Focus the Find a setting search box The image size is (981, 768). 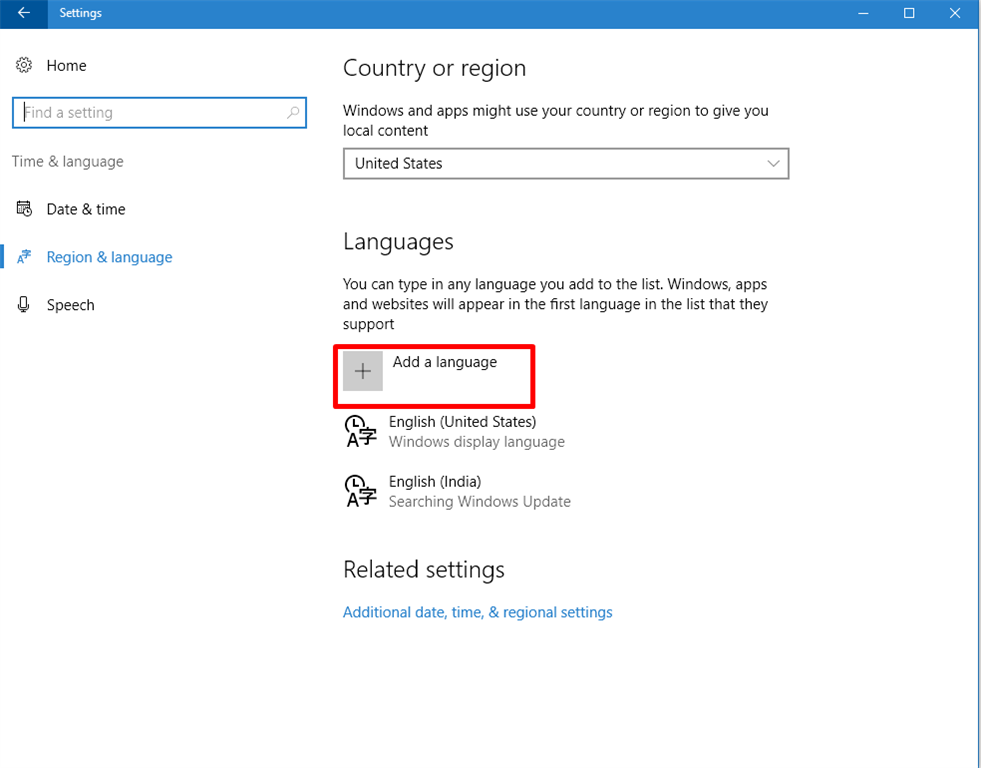pyautogui.click(x=159, y=113)
